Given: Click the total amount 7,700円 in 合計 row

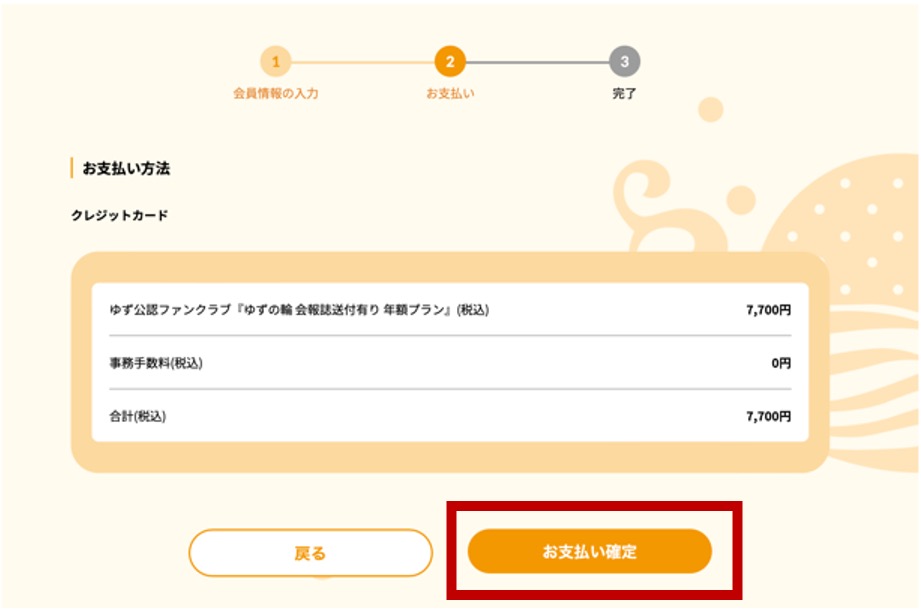Looking at the screenshot, I should (x=768, y=416).
